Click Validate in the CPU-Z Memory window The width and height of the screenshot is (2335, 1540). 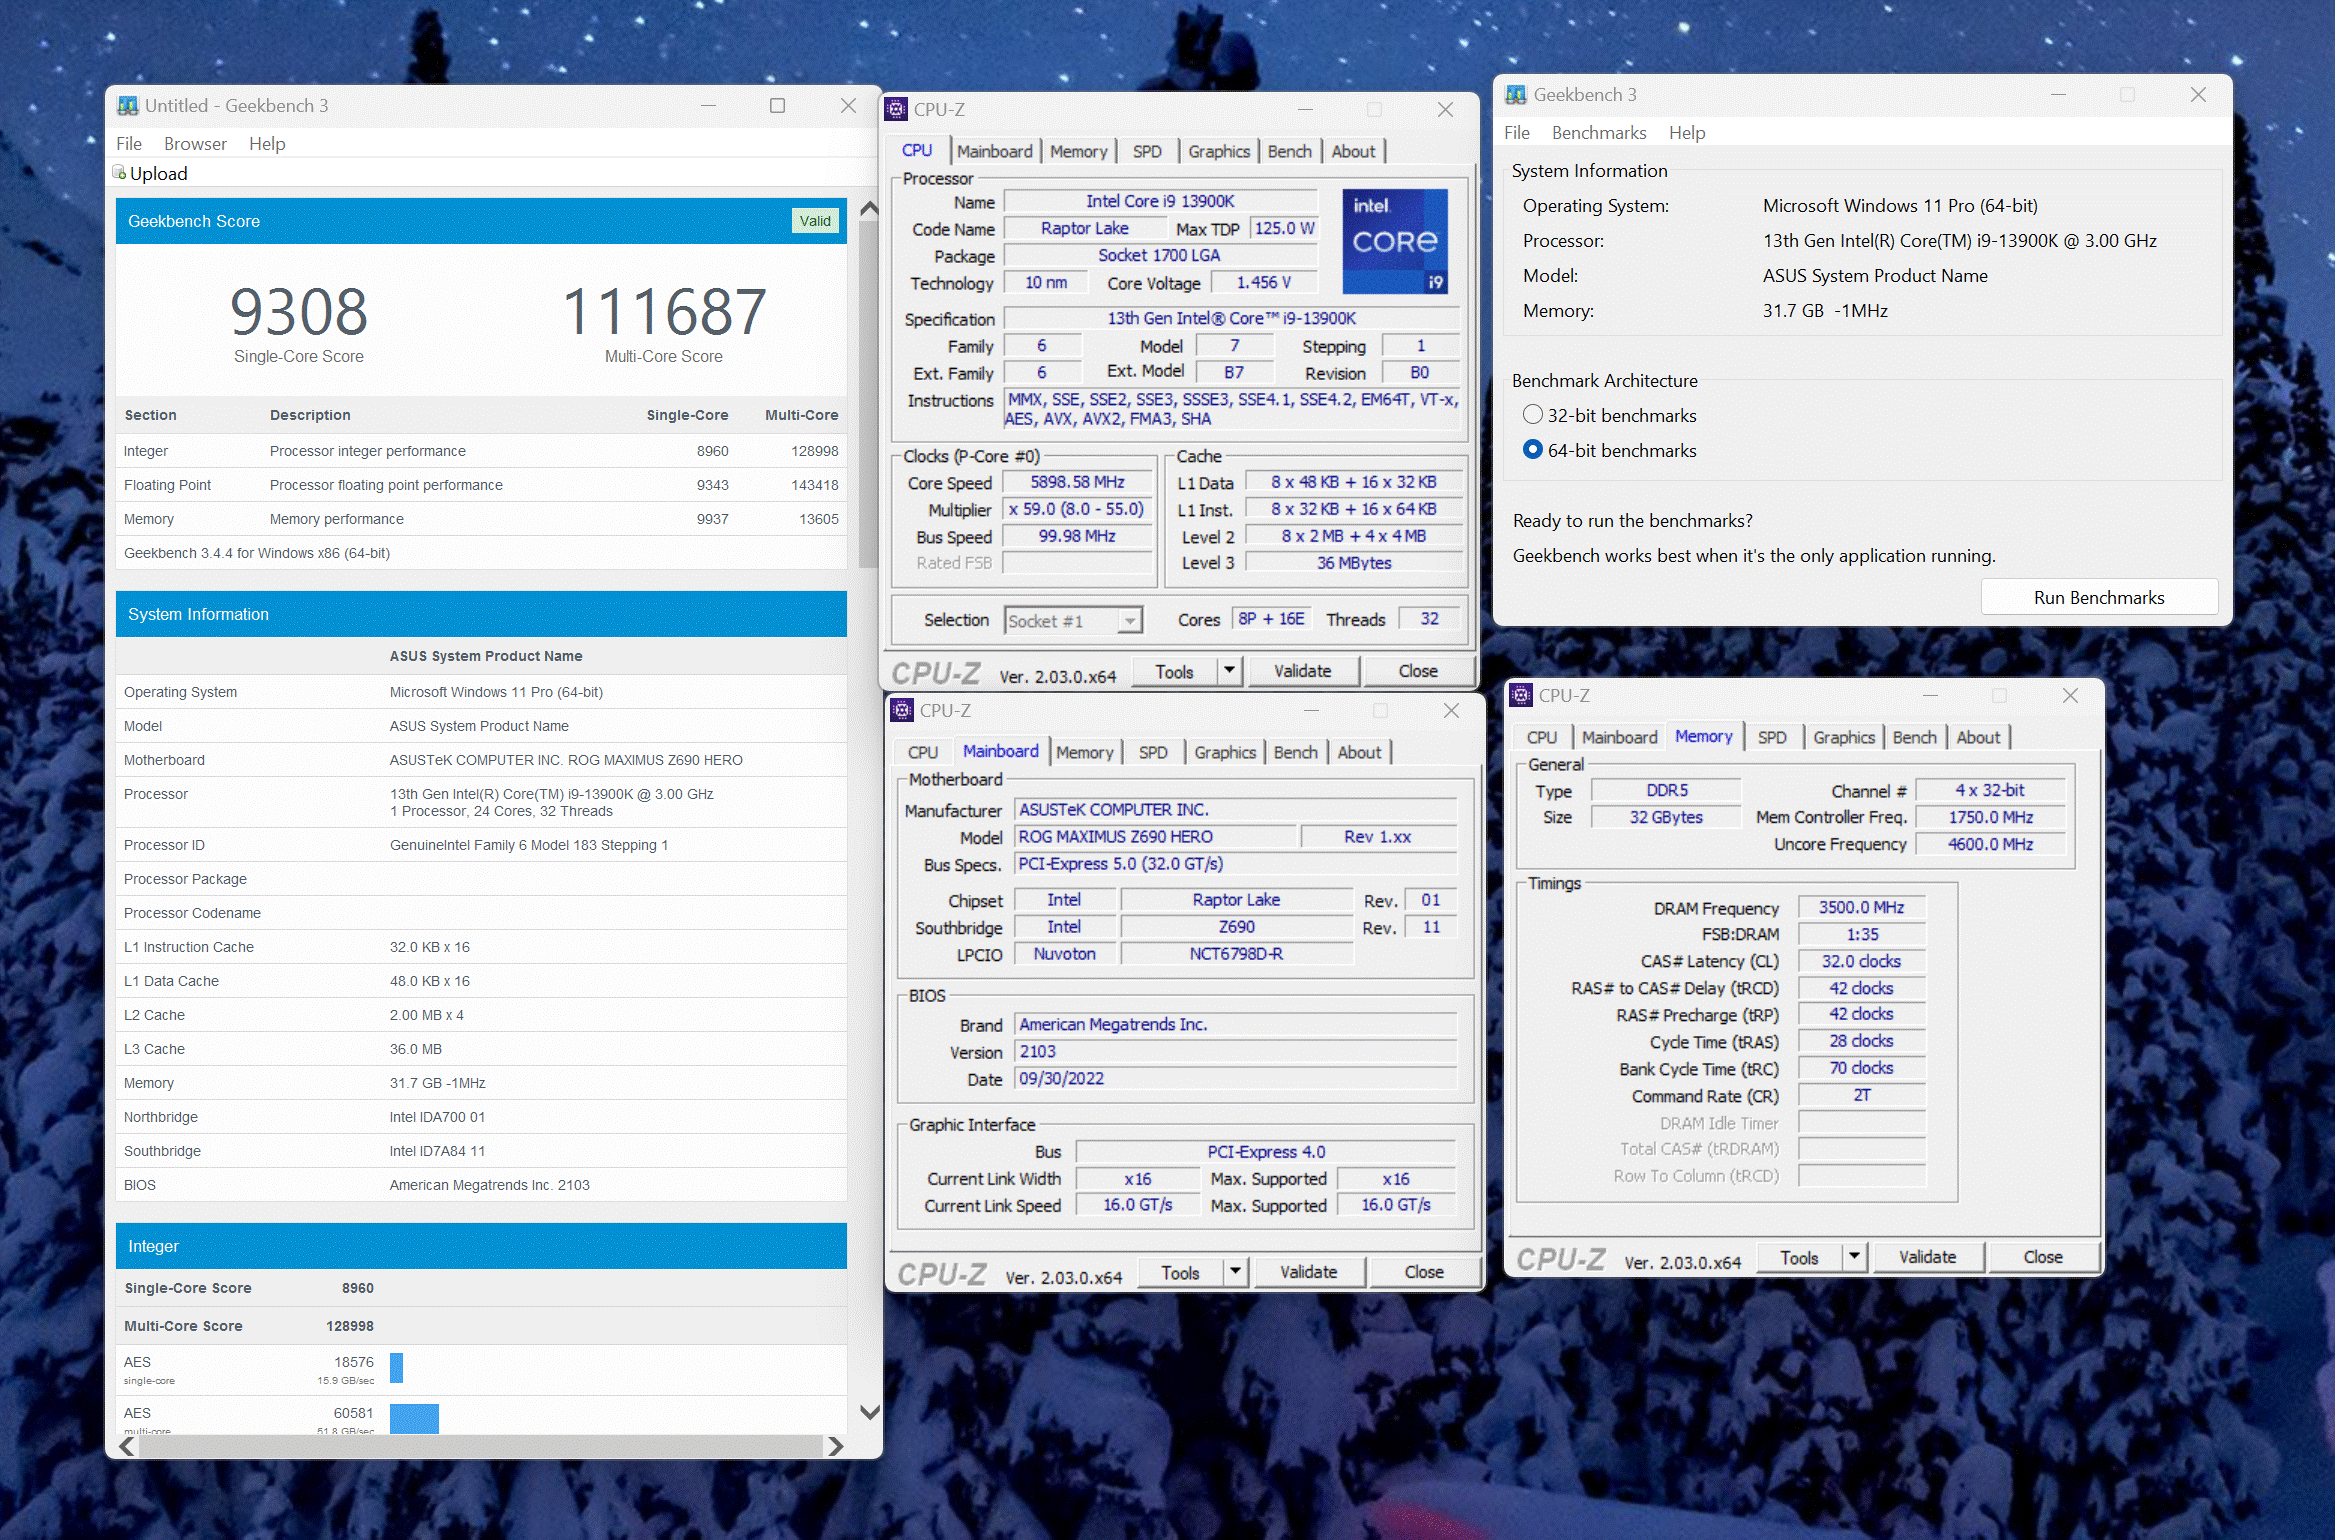point(1927,1257)
